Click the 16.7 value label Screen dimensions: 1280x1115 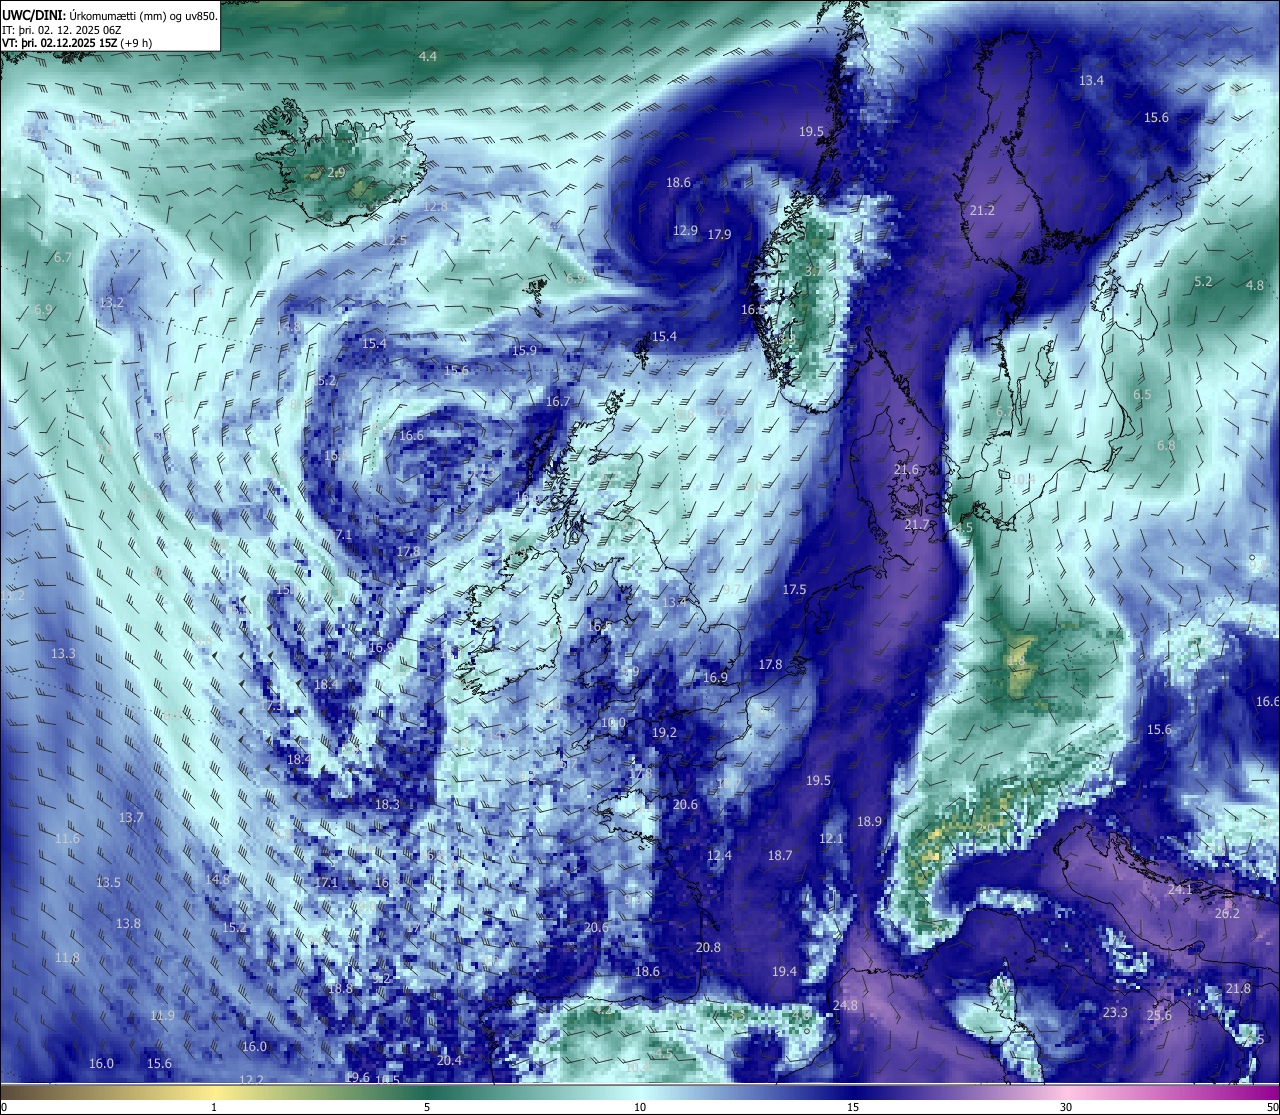[558, 401]
